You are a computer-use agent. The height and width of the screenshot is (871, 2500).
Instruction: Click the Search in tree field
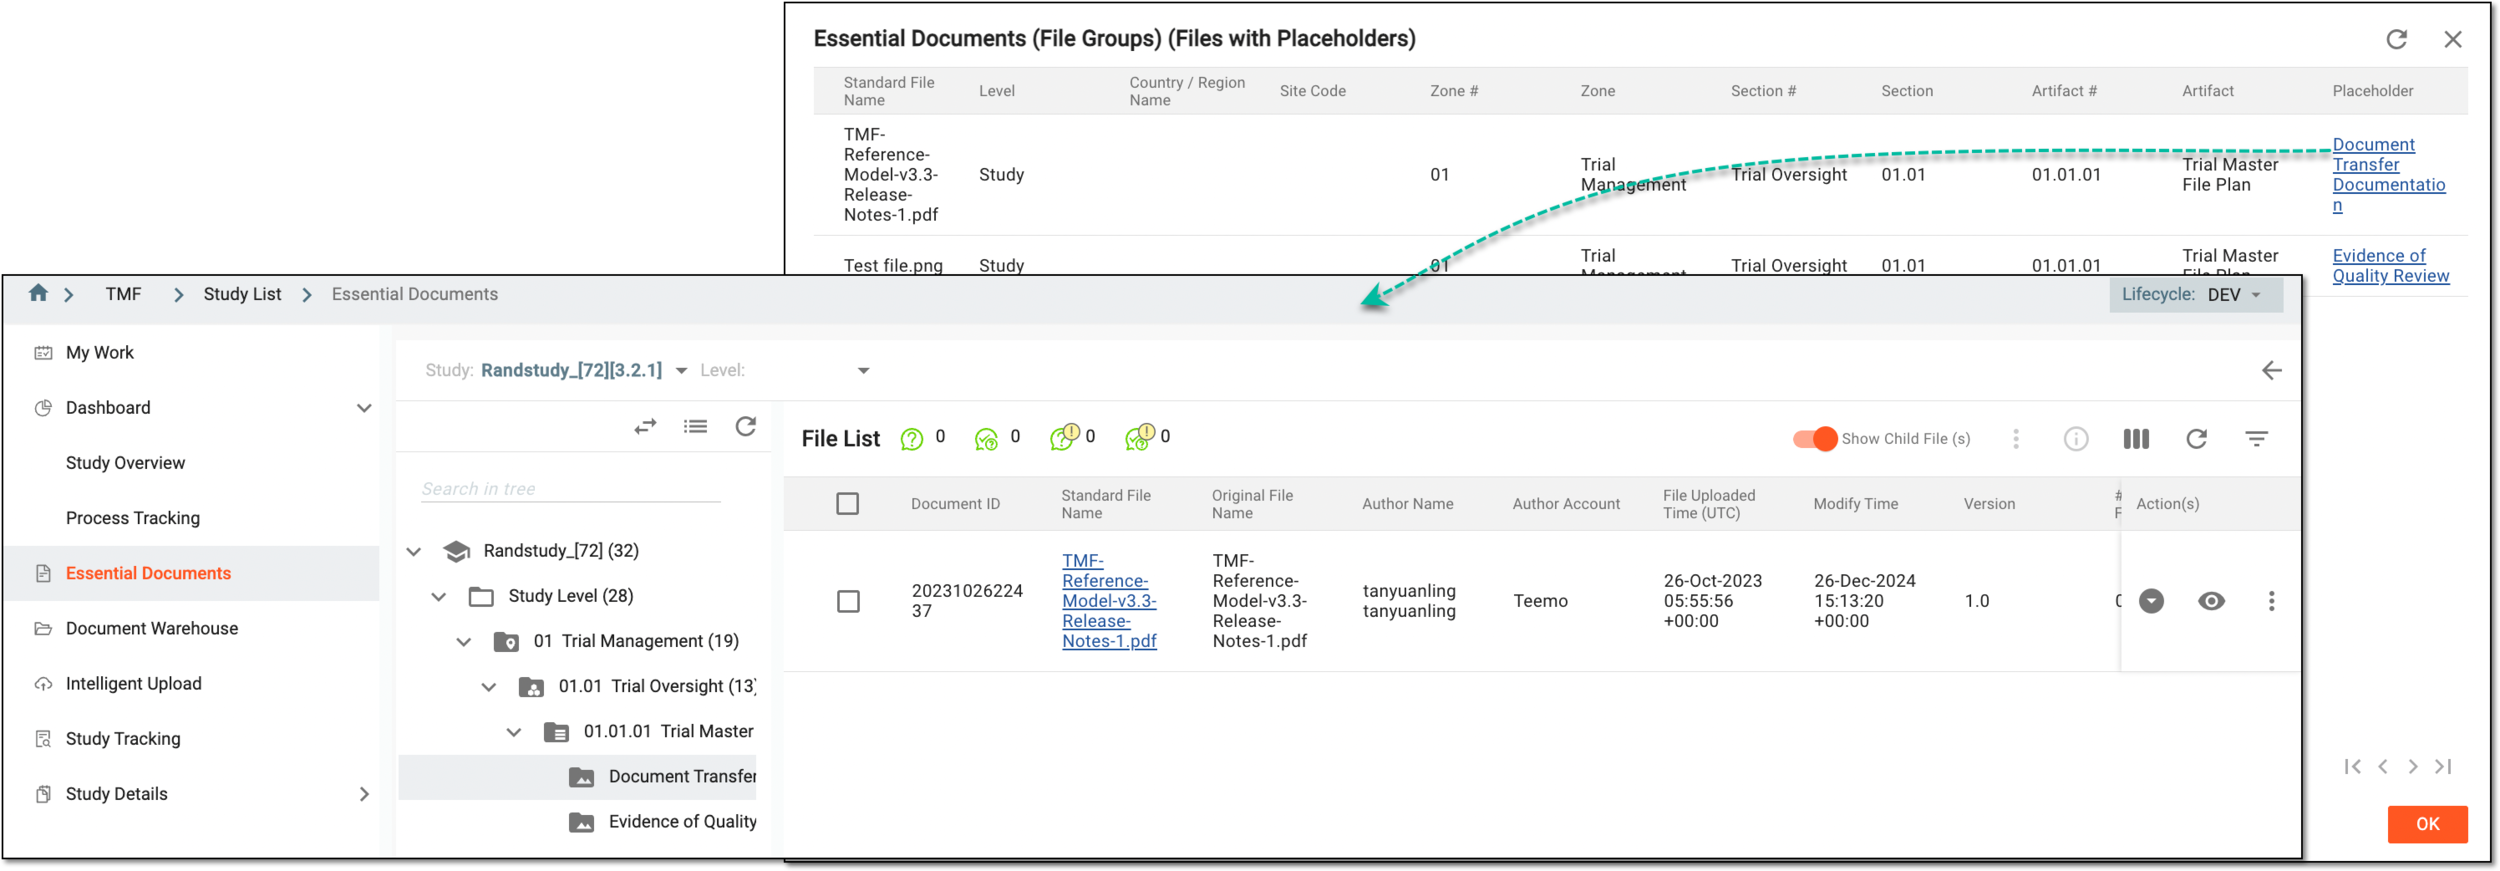pyautogui.click(x=570, y=489)
